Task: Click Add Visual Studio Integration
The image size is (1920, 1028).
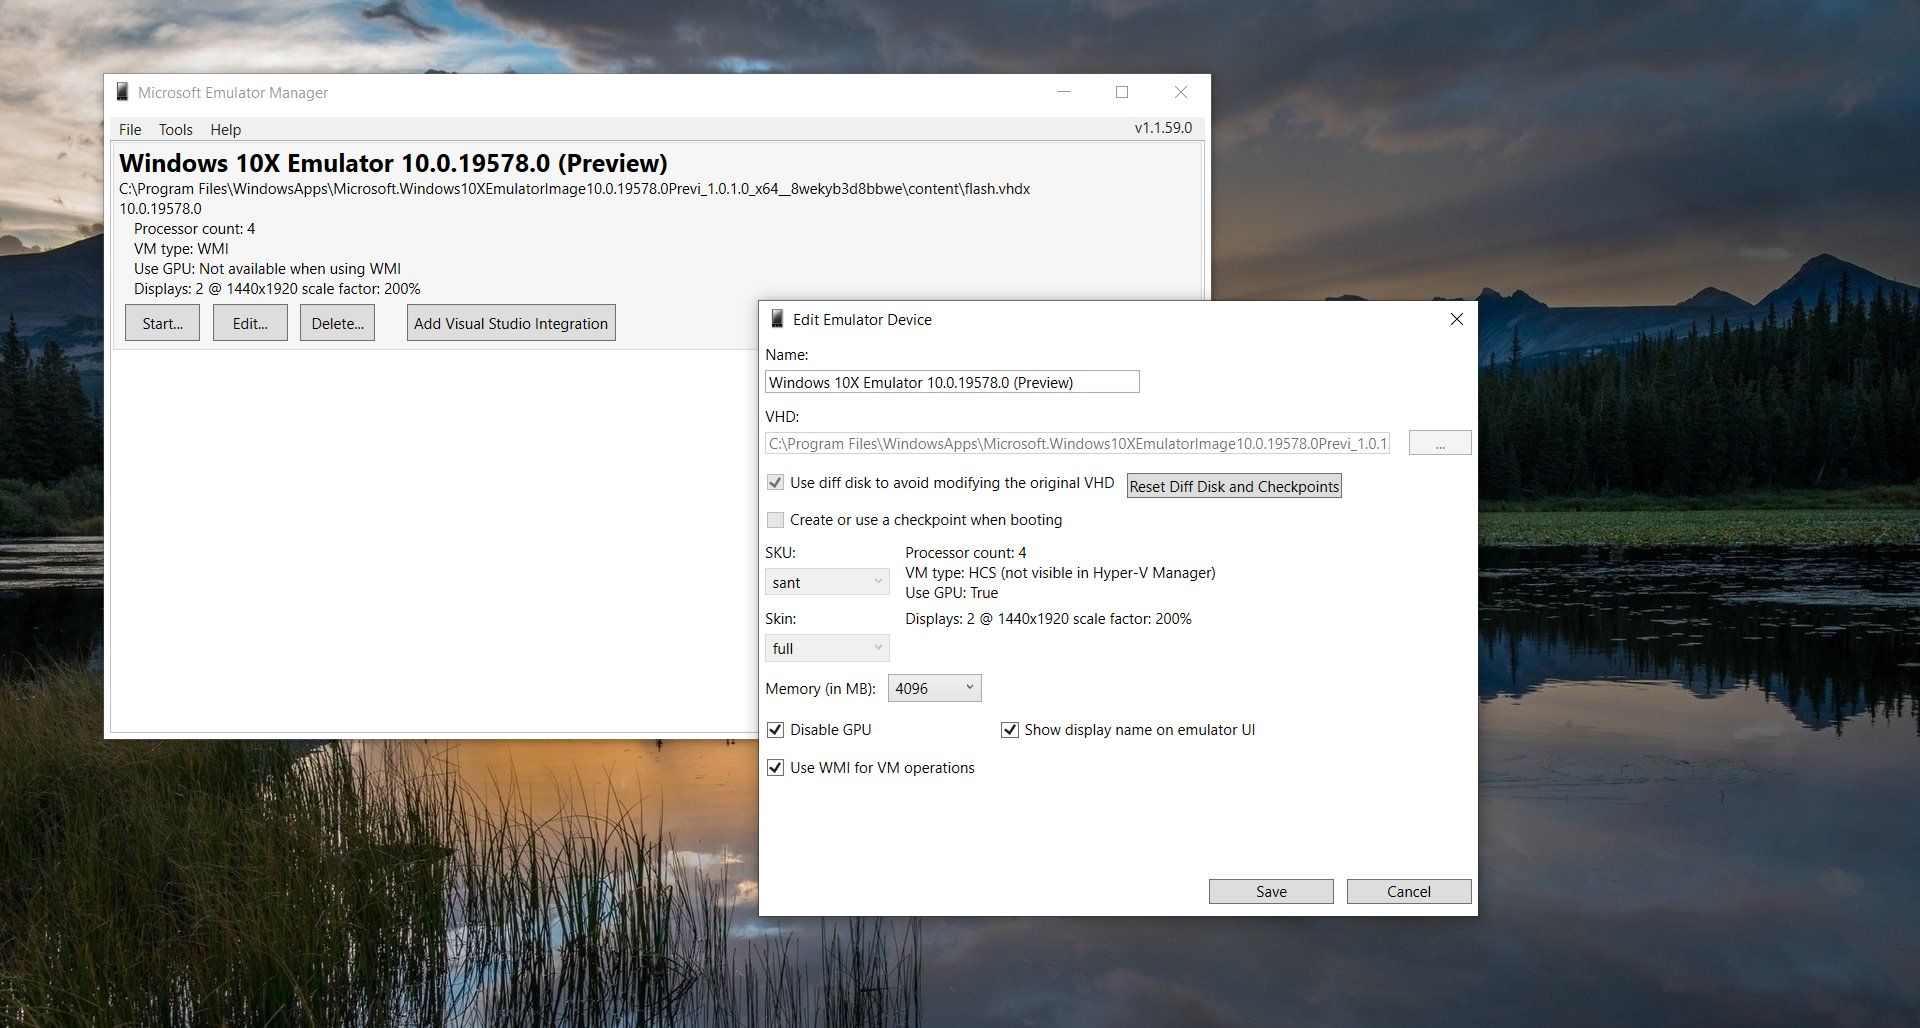Action: (510, 322)
